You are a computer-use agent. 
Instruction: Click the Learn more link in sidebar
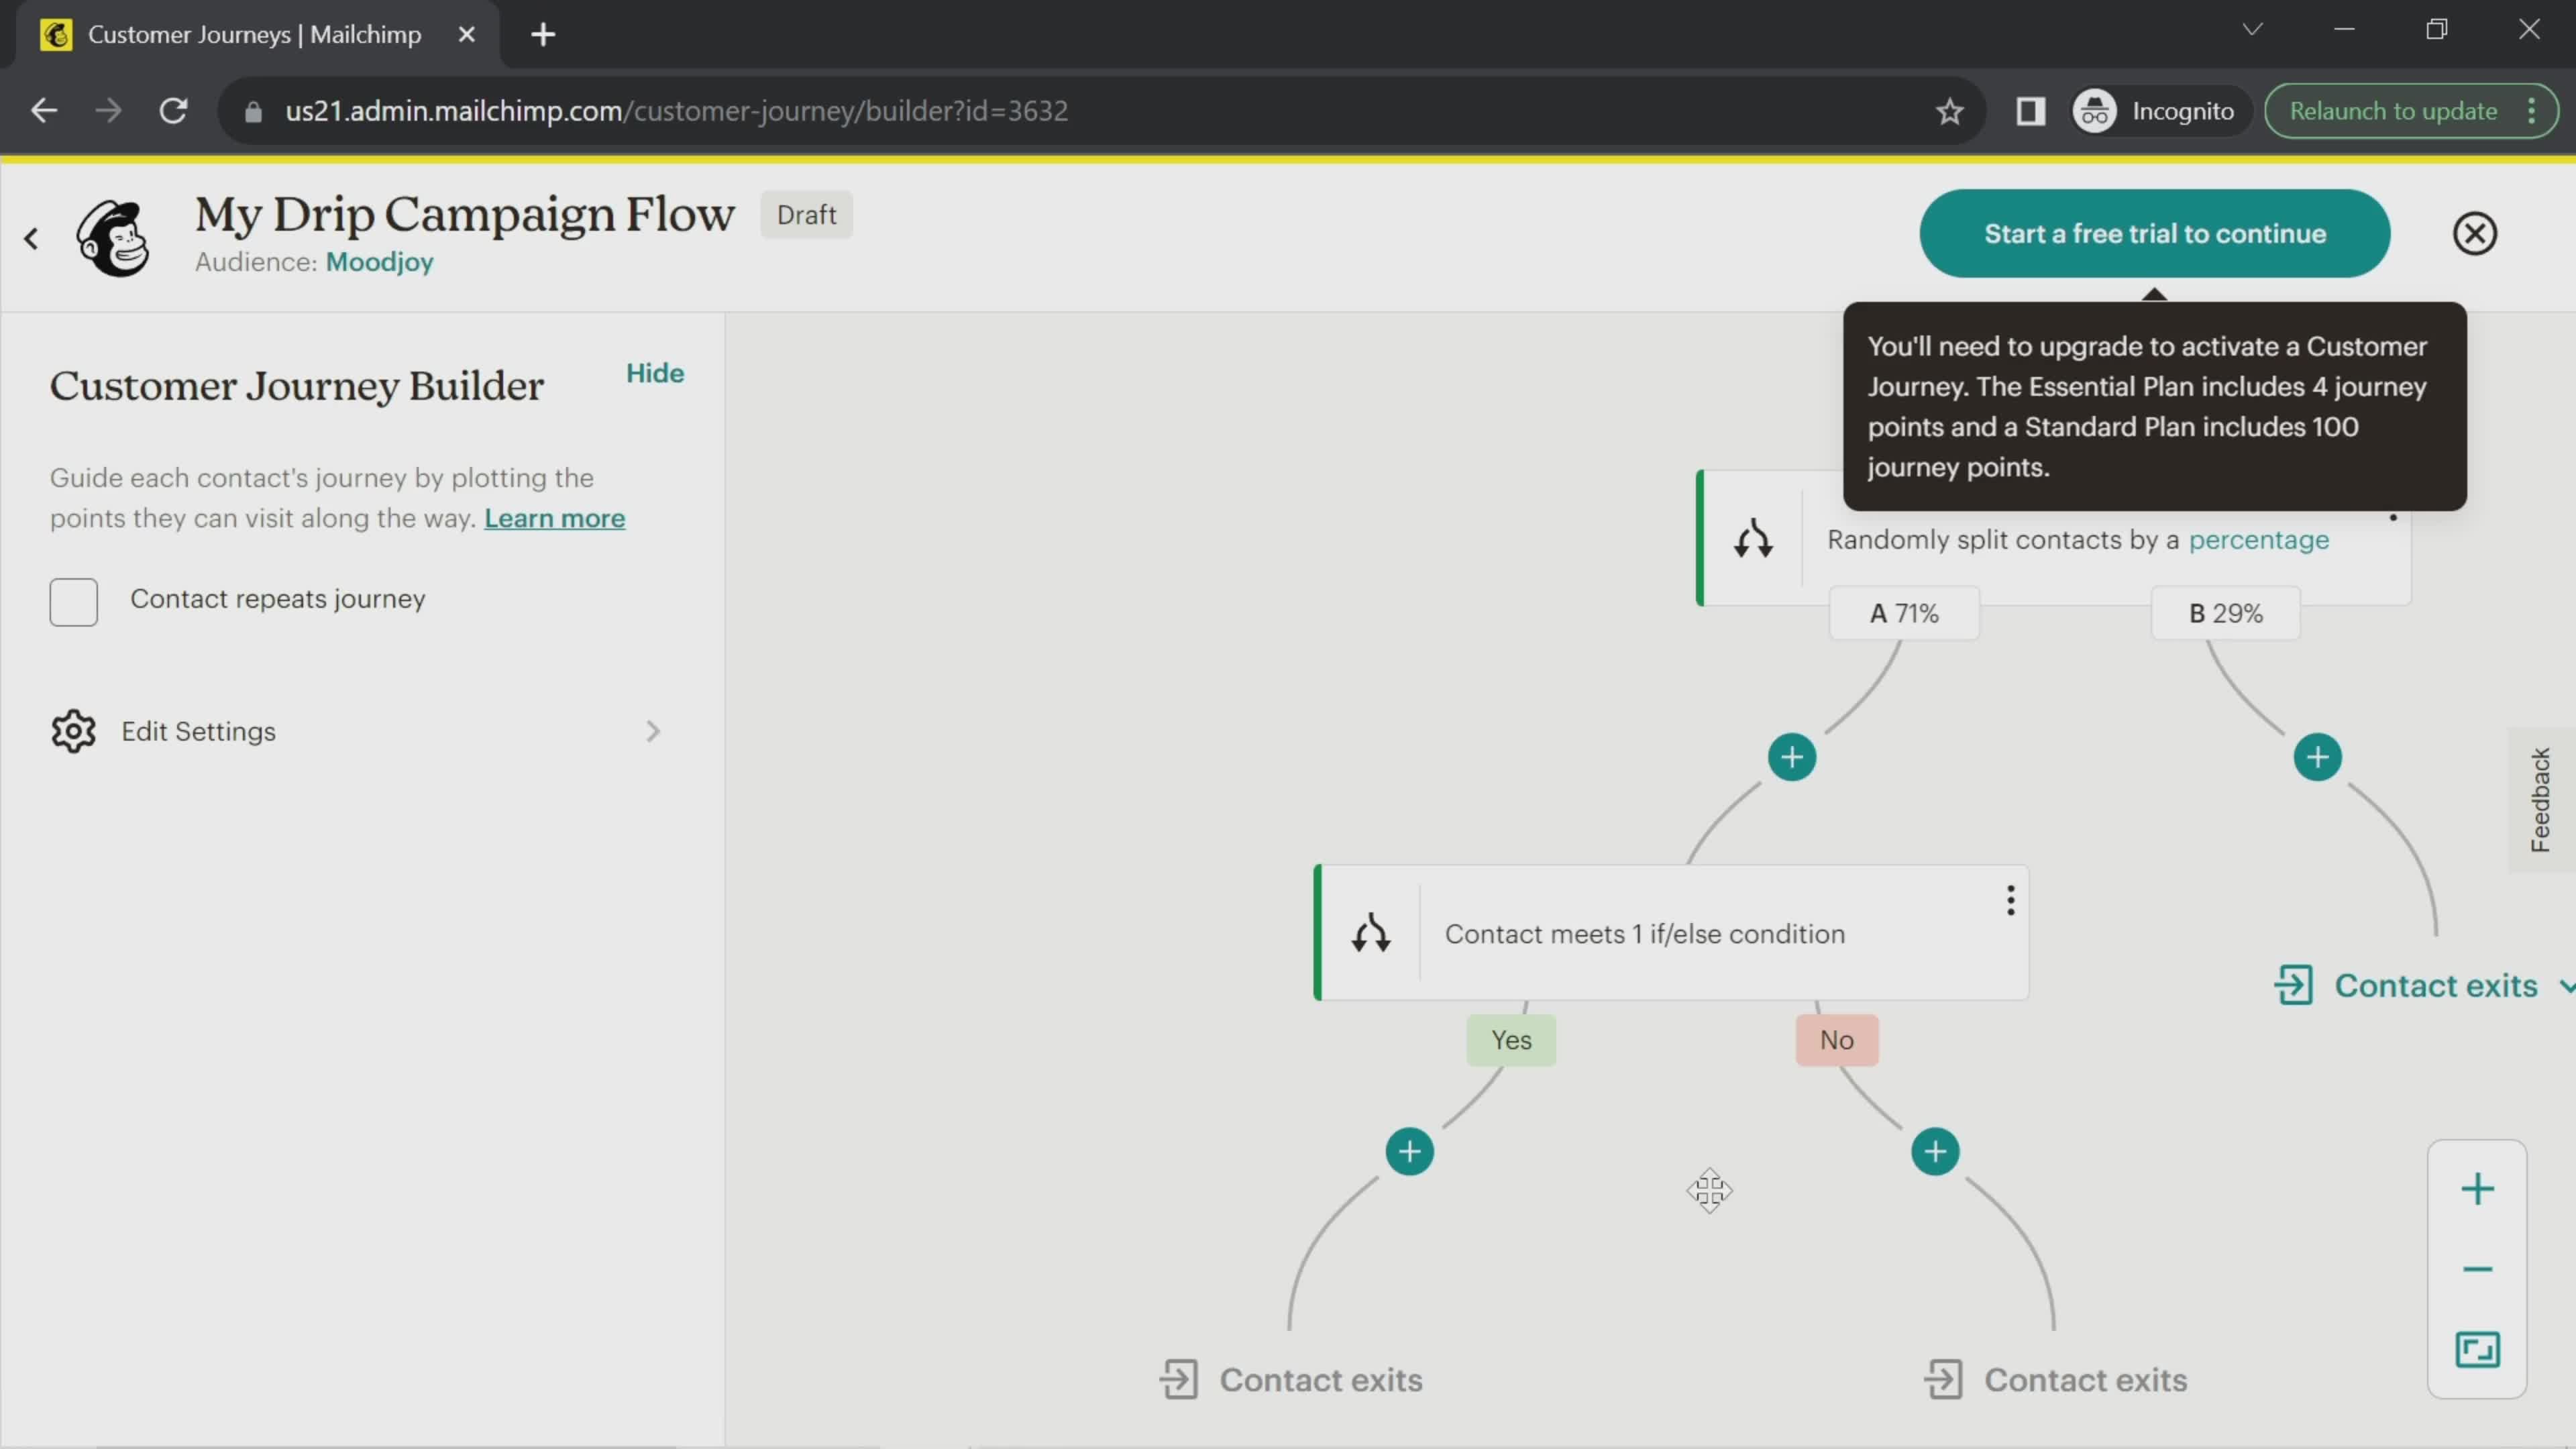(x=553, y=519)
